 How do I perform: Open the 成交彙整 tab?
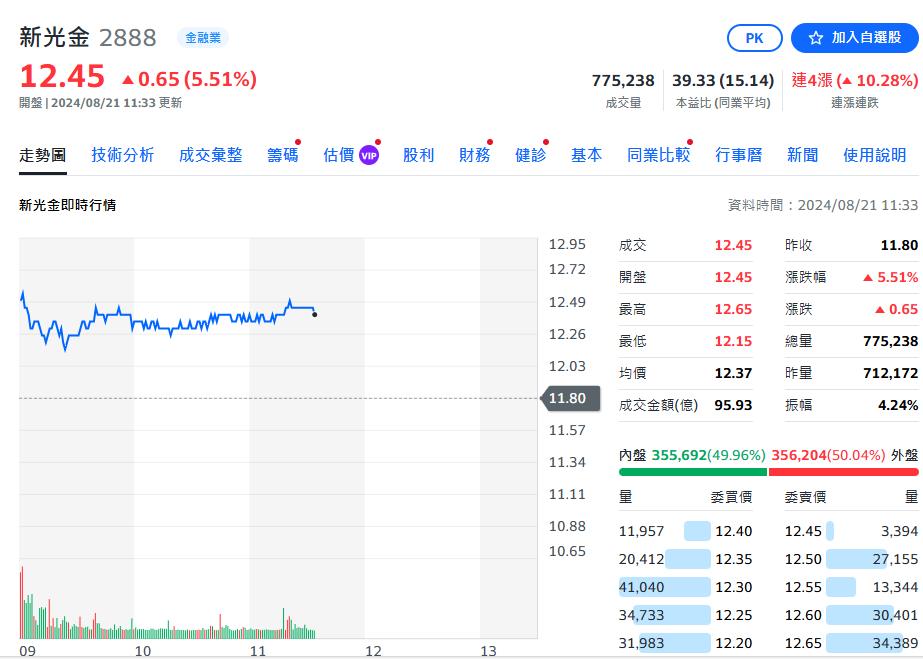(211, 155)
